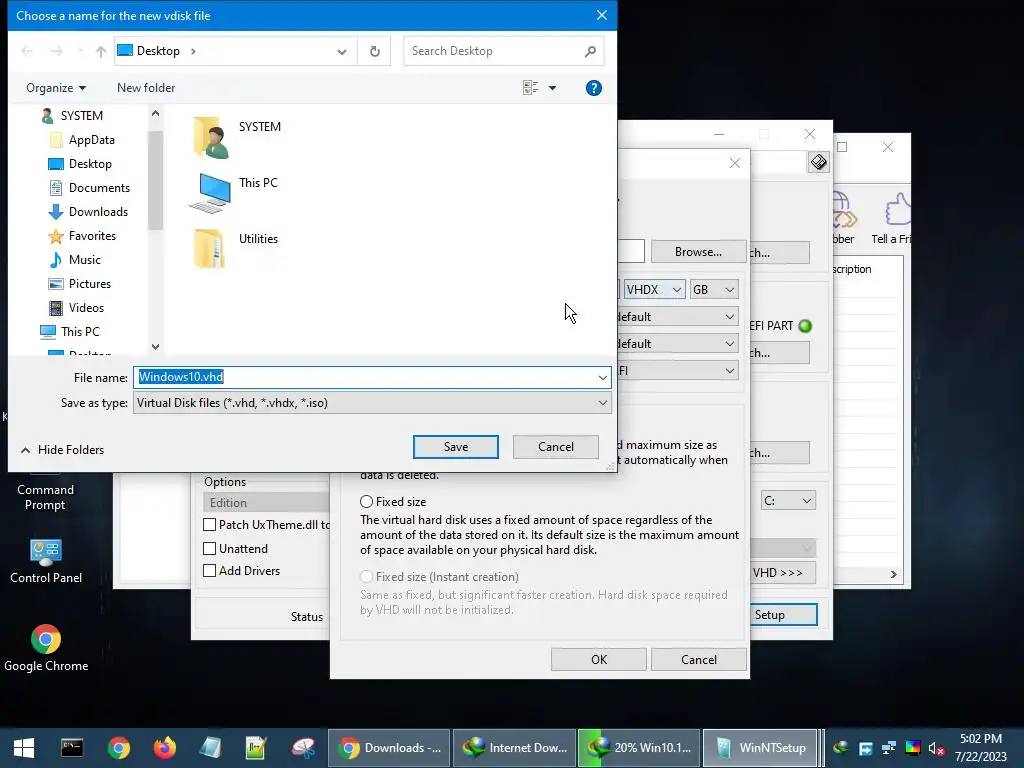Switch to 20% Win10 download taskbar window
Screen dimensions: 1024x768
click(639, 748)
